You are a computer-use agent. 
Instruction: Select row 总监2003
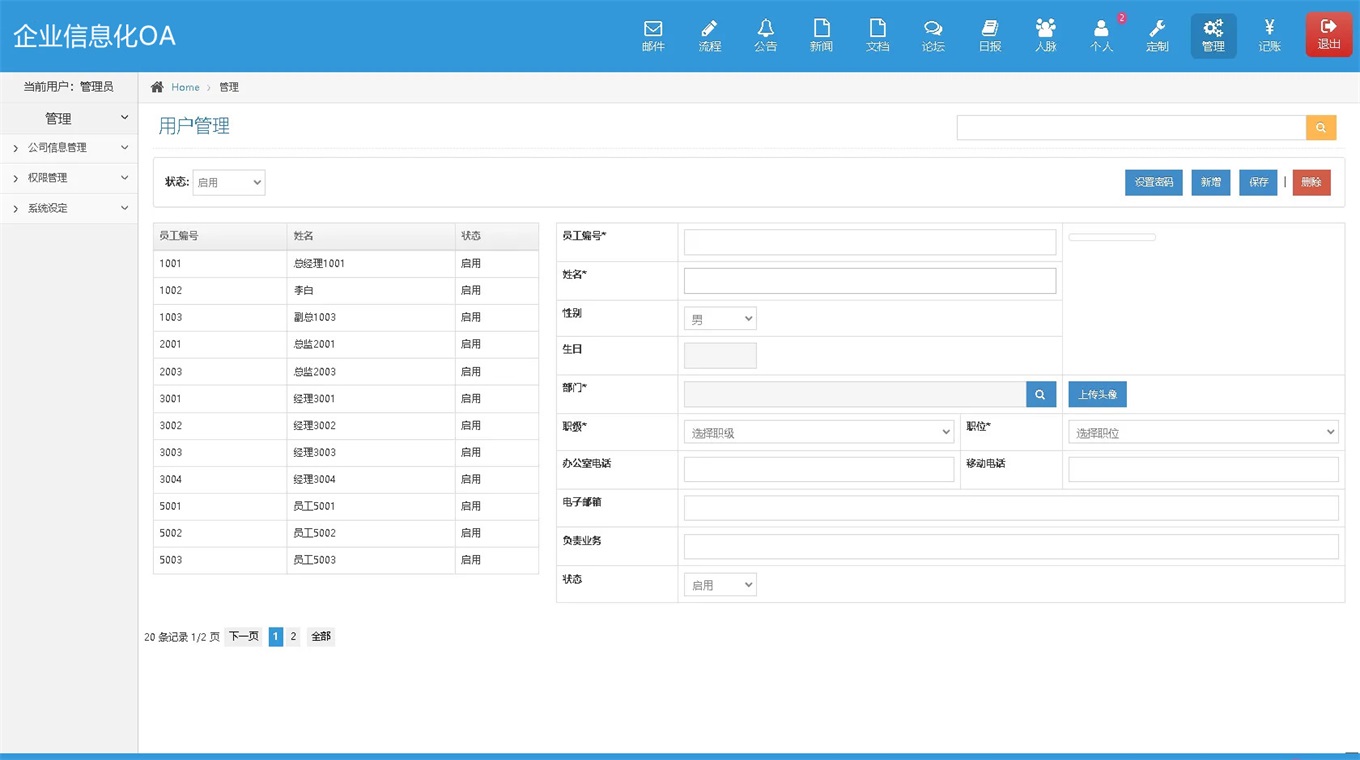346,372
